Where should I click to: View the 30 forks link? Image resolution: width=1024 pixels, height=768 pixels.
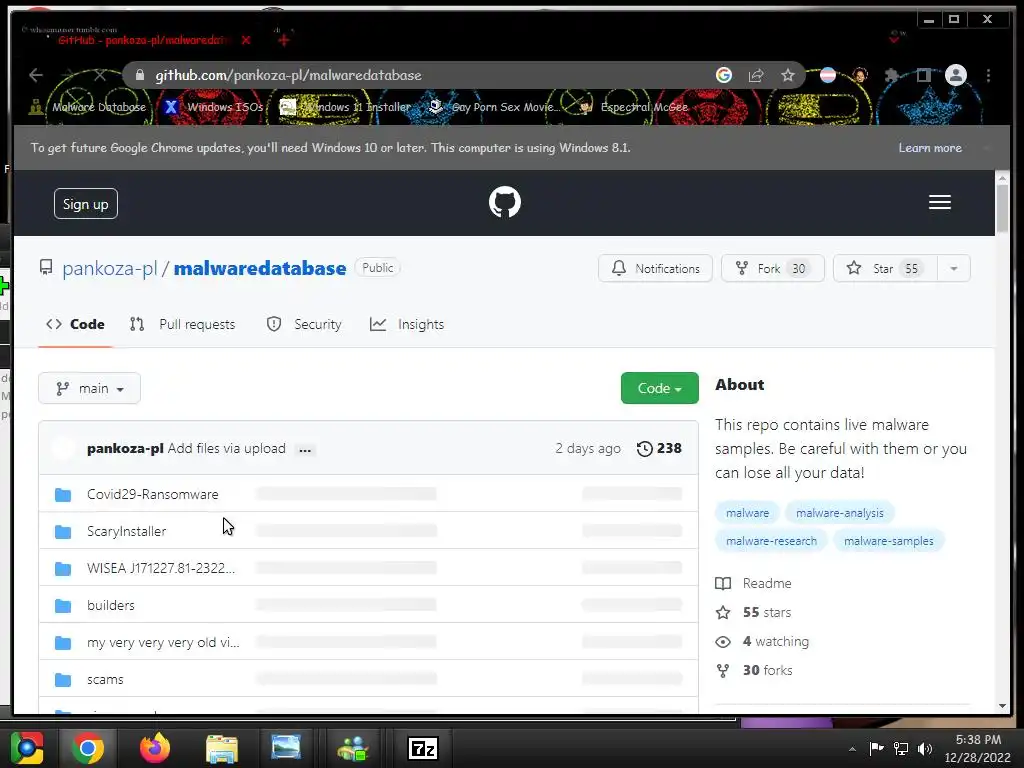(754, 671)
